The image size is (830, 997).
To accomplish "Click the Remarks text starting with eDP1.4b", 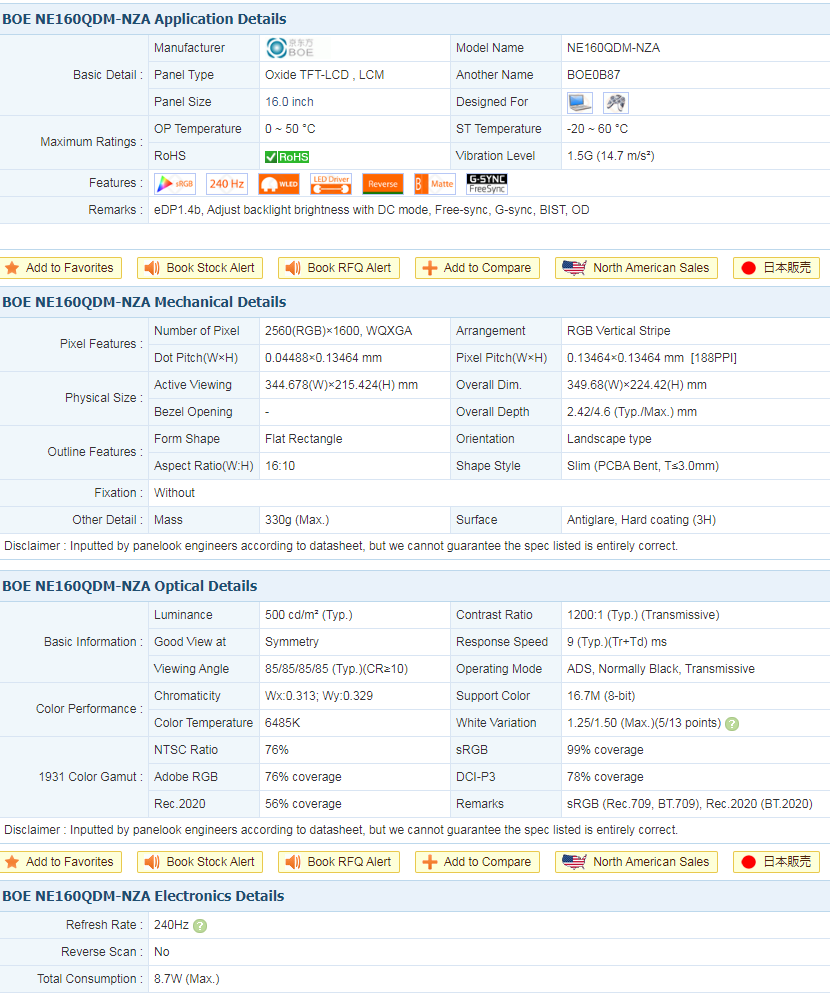I will [371, 210].
